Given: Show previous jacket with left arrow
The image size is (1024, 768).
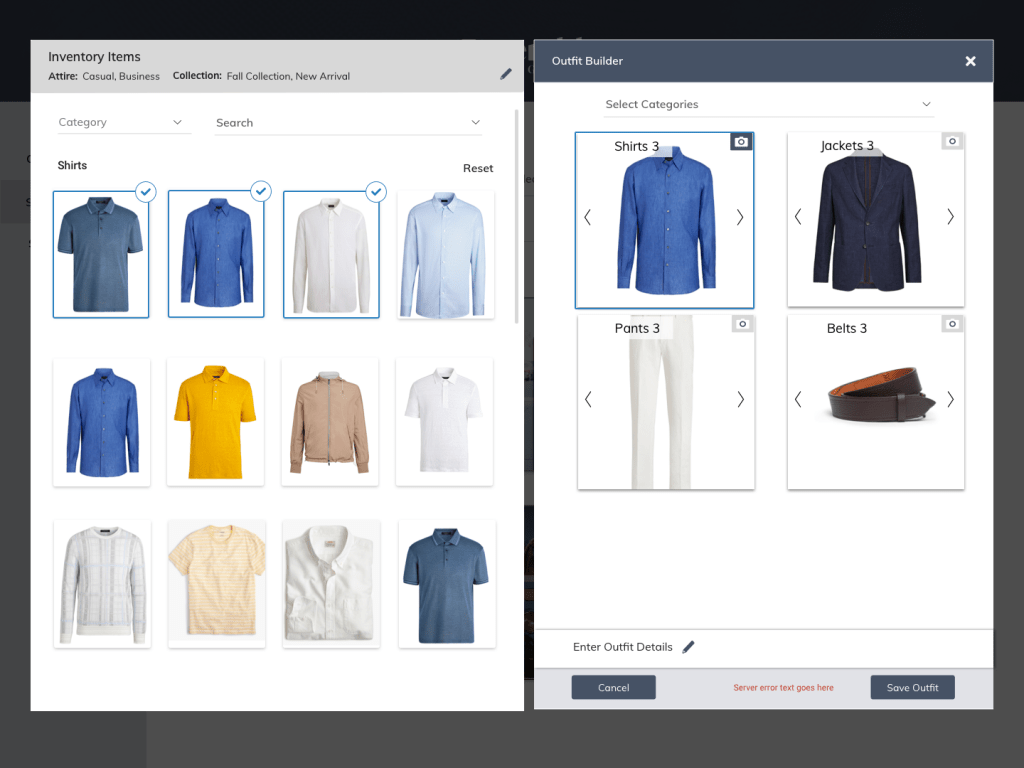Looking at the screenshot, I should coord(798,217).
